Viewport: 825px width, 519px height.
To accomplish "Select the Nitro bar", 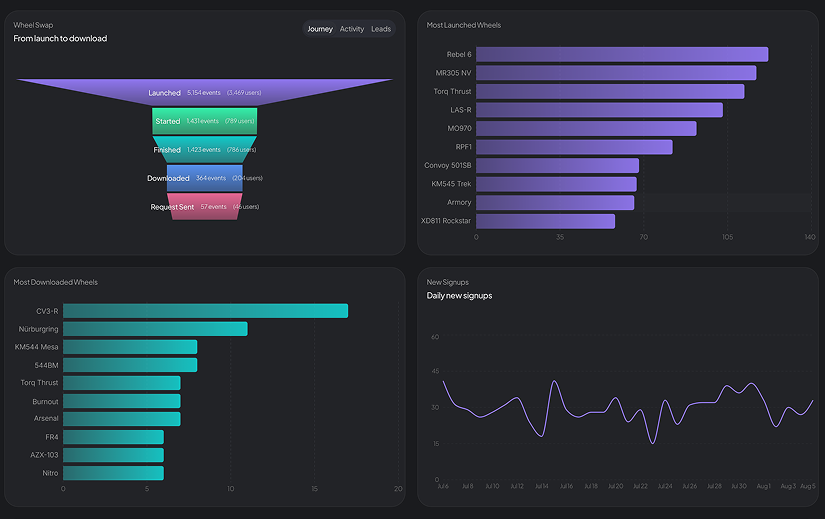I will 113,473.
